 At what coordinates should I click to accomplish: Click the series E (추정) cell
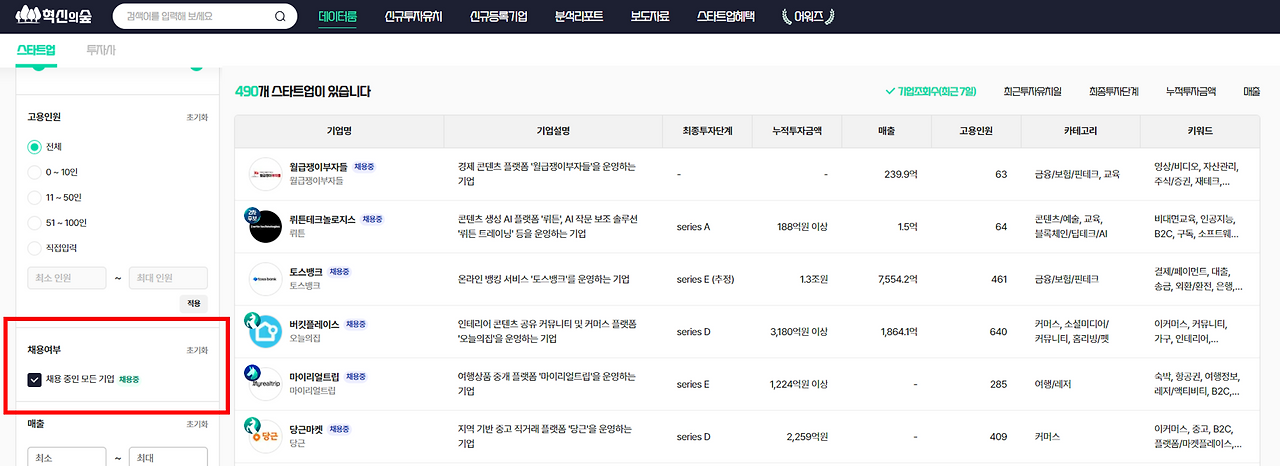705,279
